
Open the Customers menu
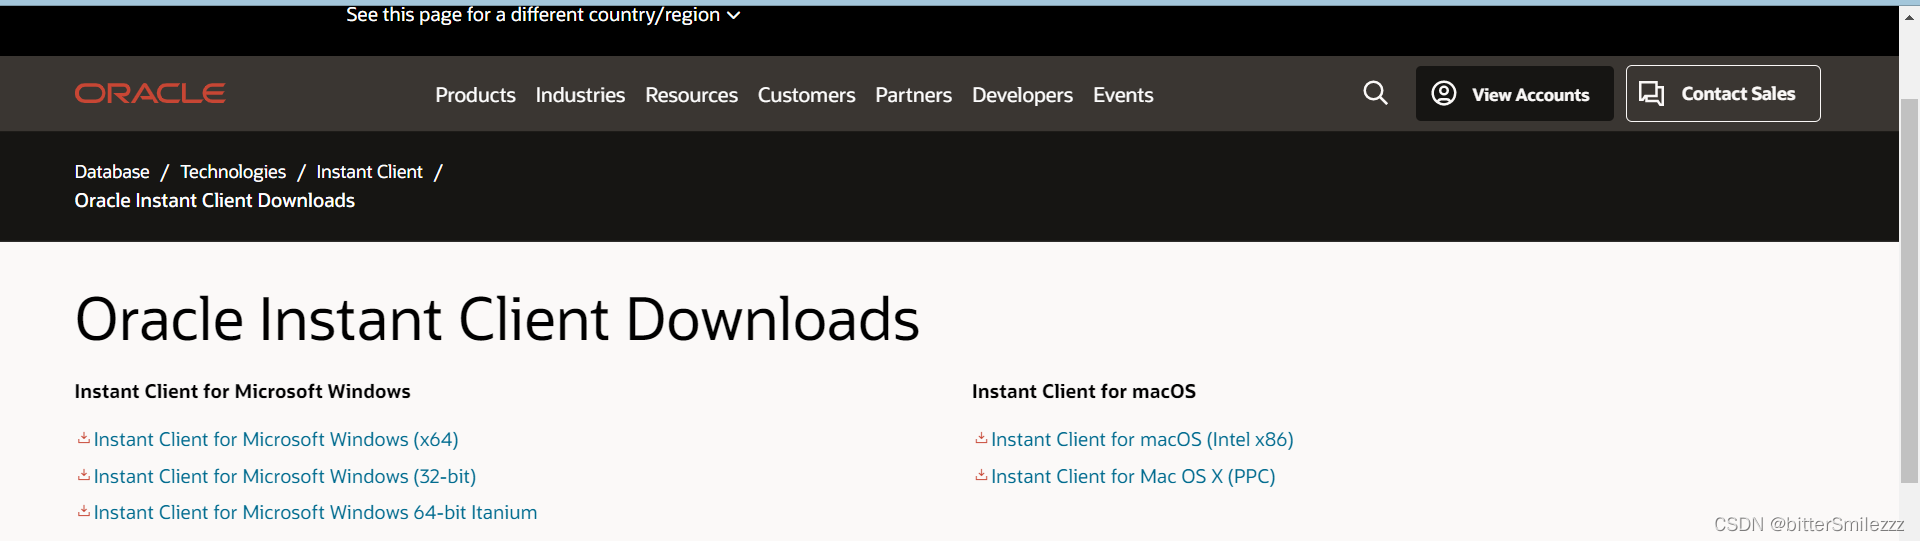point(806,95)
